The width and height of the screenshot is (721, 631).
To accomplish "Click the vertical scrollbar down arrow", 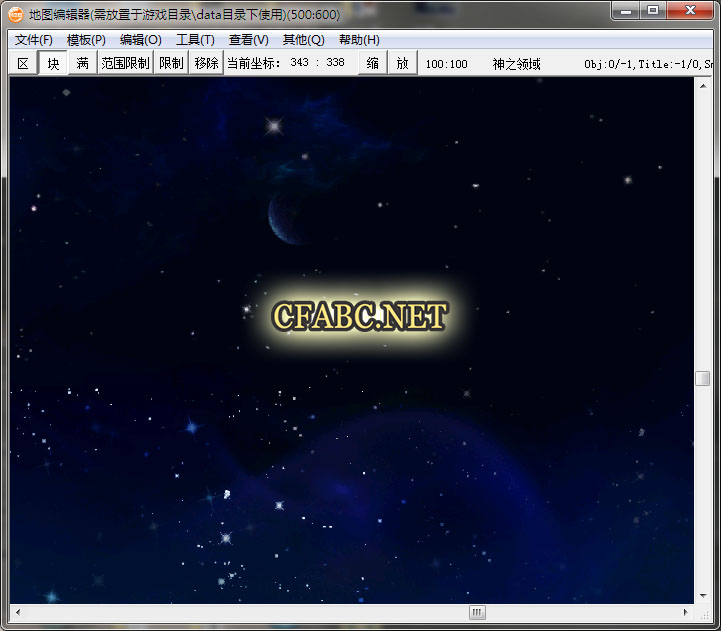I will pos(703,596).
